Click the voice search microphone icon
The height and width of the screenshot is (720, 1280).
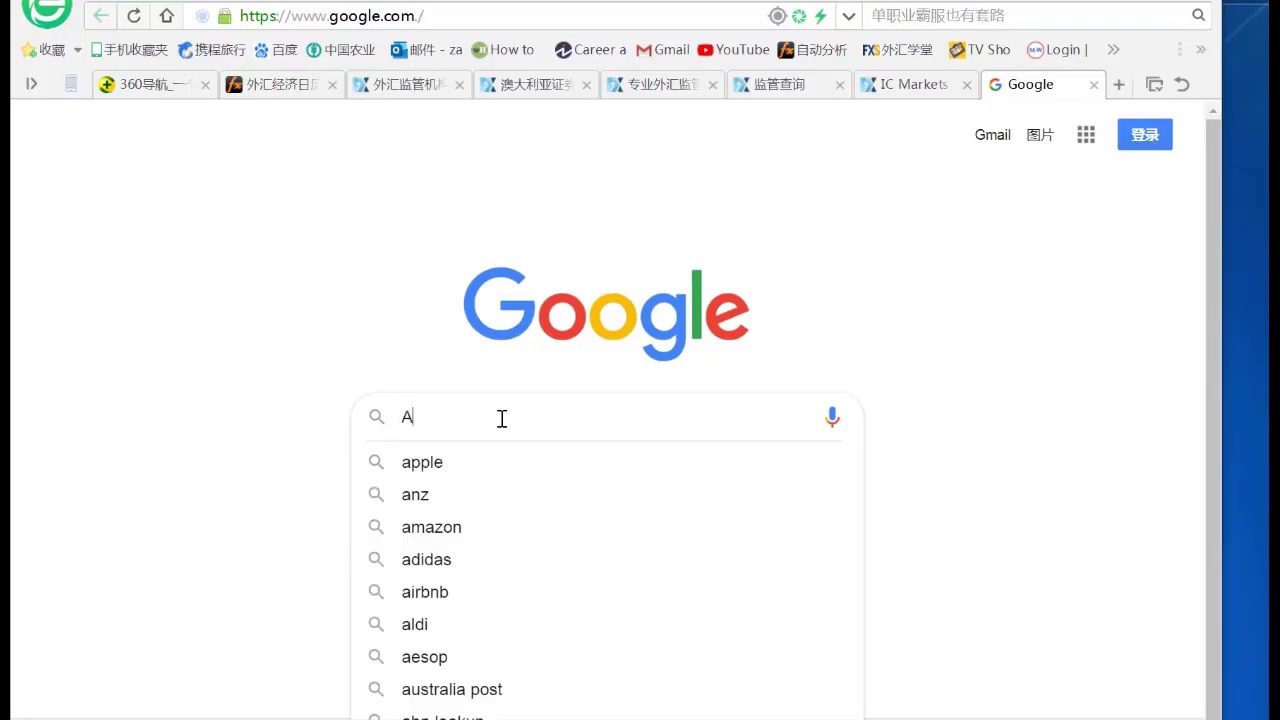(832, 417)
